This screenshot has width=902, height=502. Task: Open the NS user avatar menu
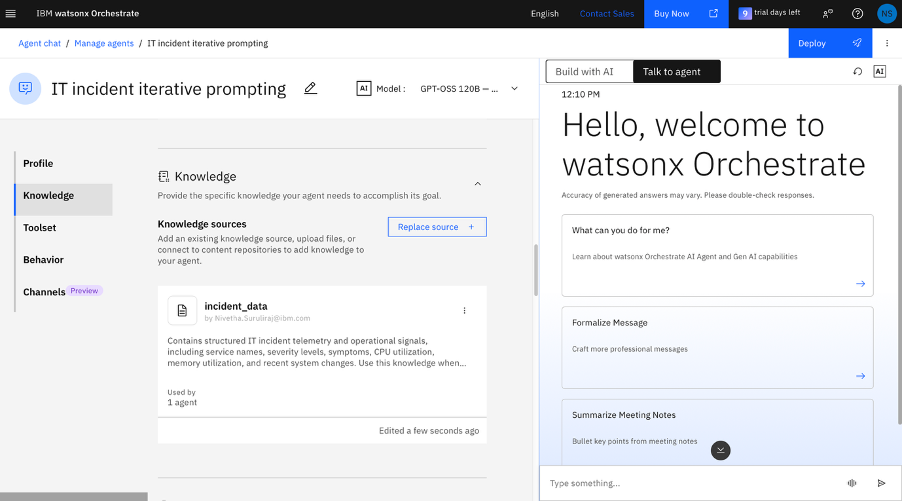click(x=886, y=13)
